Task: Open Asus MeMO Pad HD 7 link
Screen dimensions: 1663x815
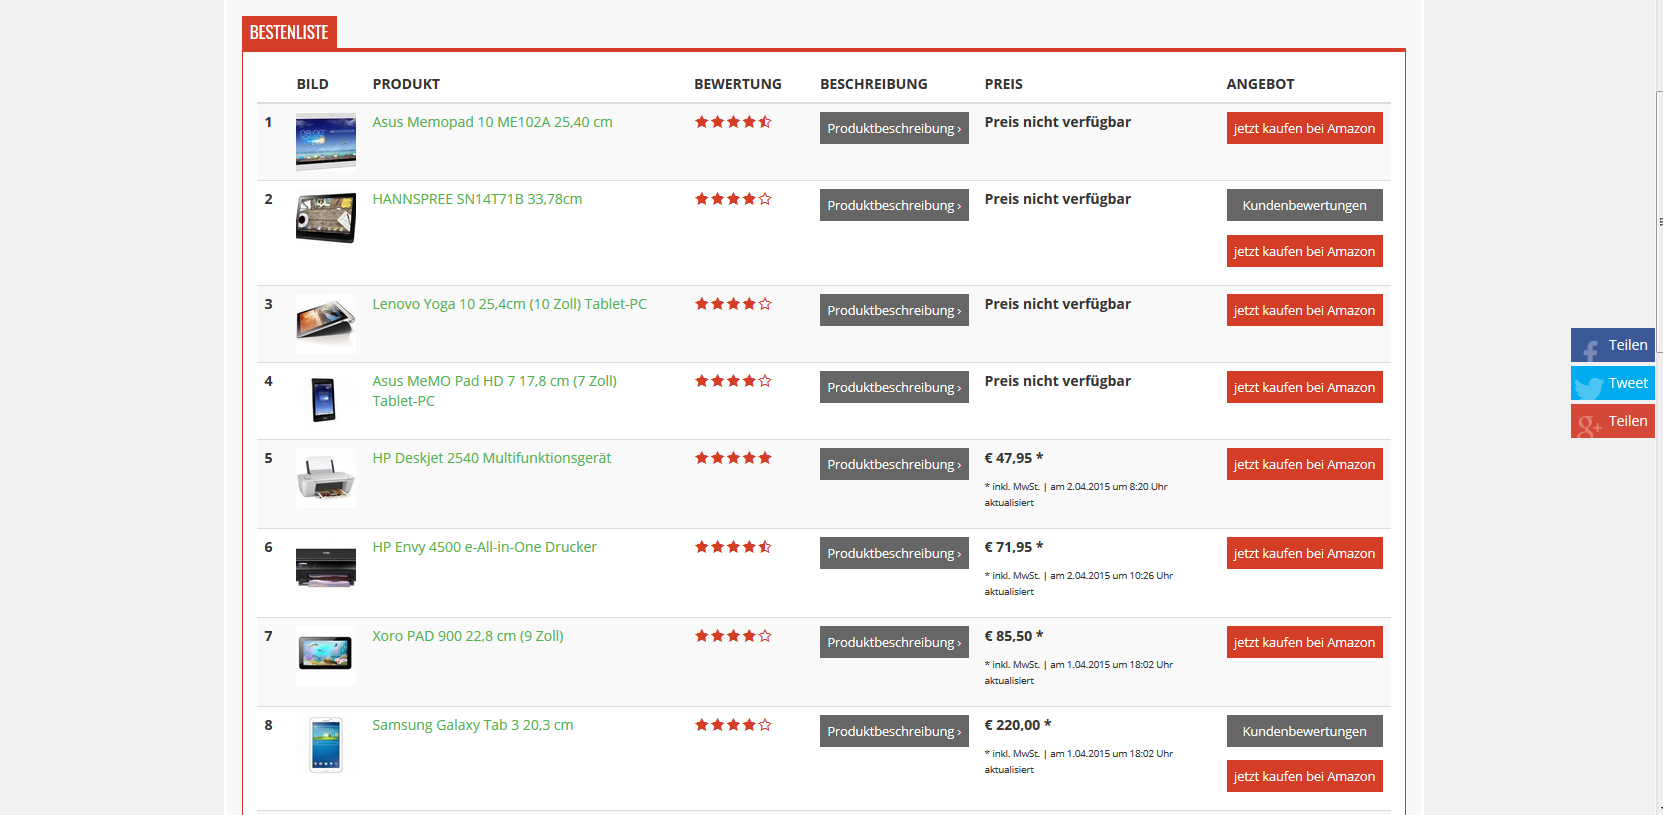Action: click(x=494, y=391)
